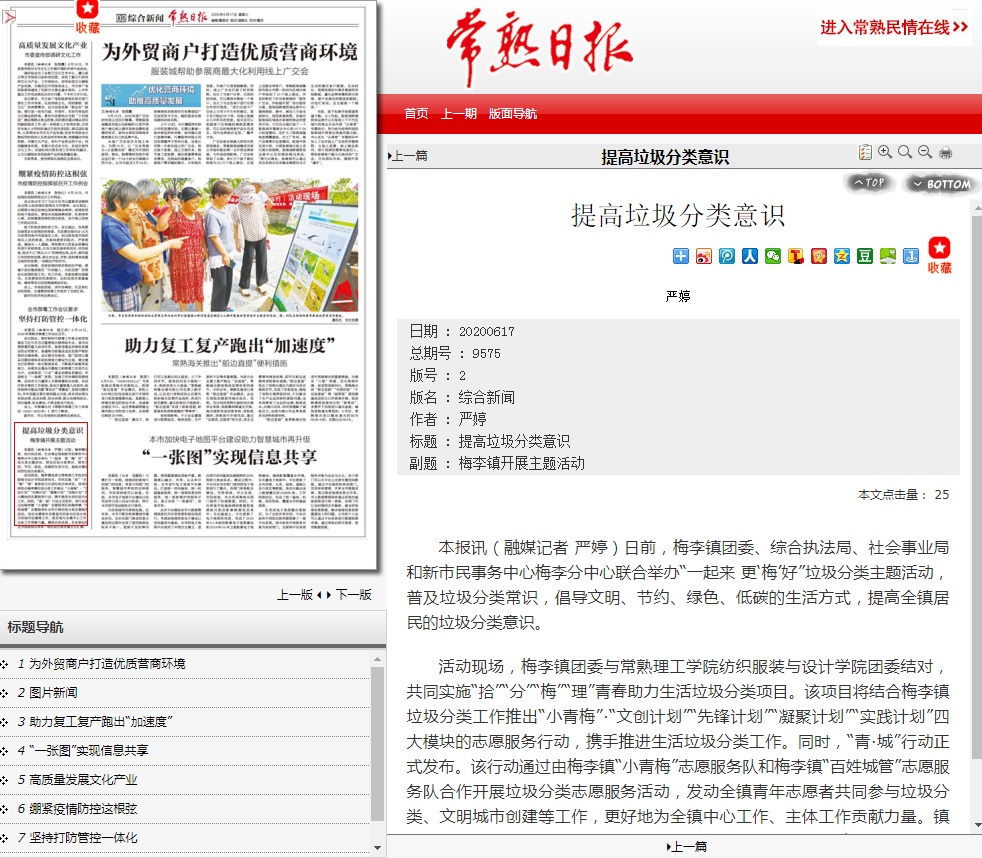Screen dimensions: 982x858
Task: Click the "一张图"实现信息共享 headline on the page
Action: point(230,457)
